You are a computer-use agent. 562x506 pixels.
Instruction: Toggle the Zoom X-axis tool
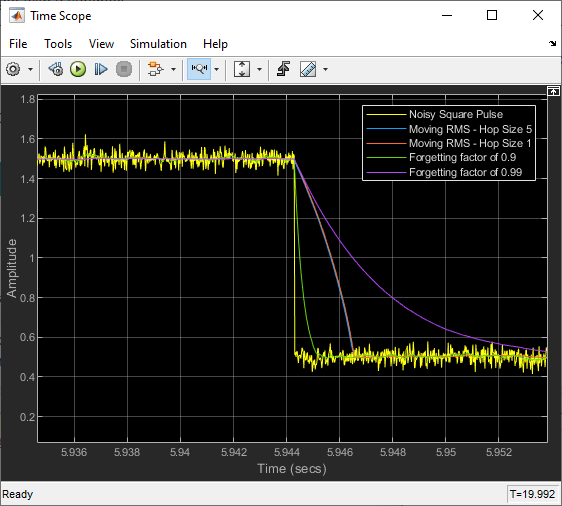point(199,69)
